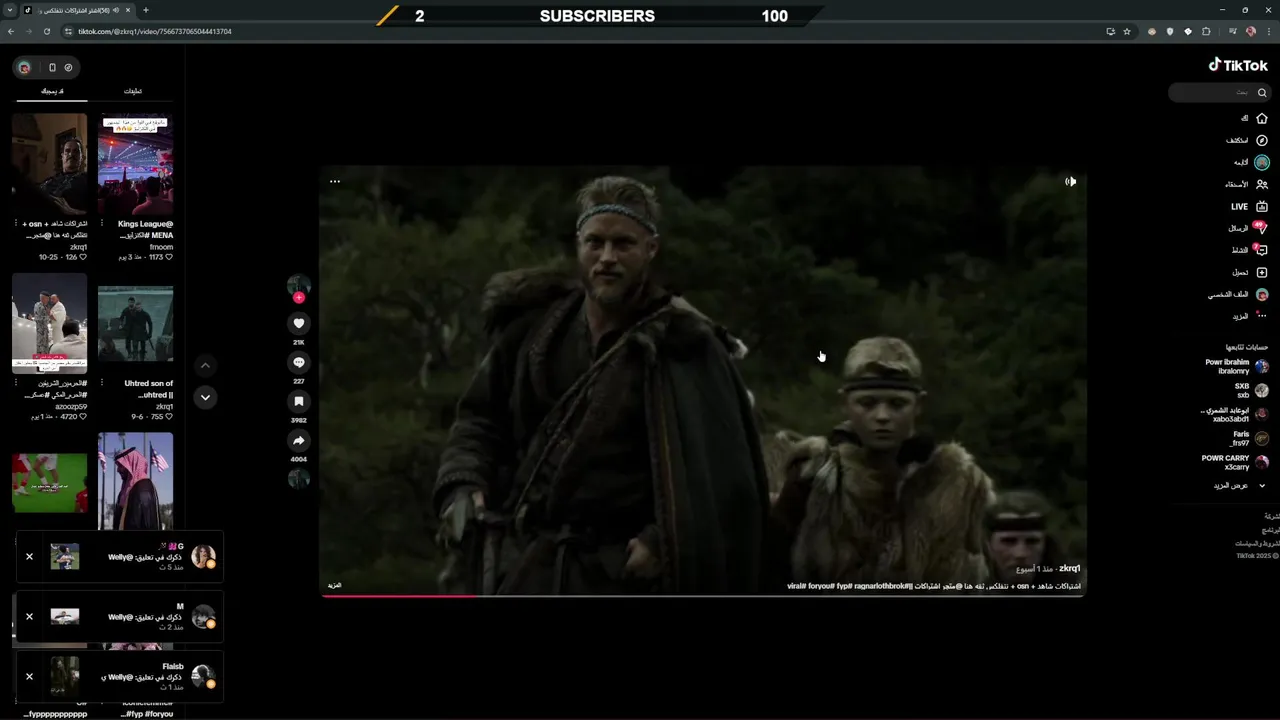Screen dimensions: 1280x720
Task: Open the Uhtred son of uhtred thumbnail
Action: click(x=135, y=323)
